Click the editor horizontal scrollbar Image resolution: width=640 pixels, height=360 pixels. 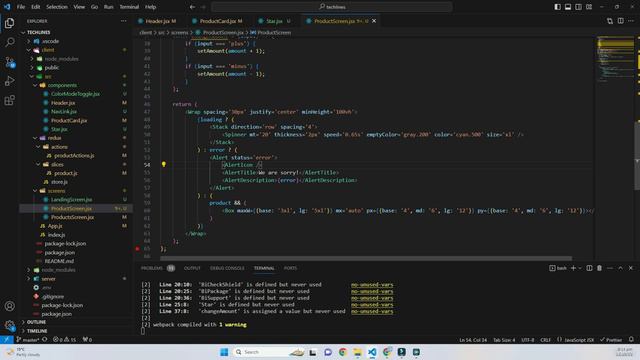coord(366,258)
